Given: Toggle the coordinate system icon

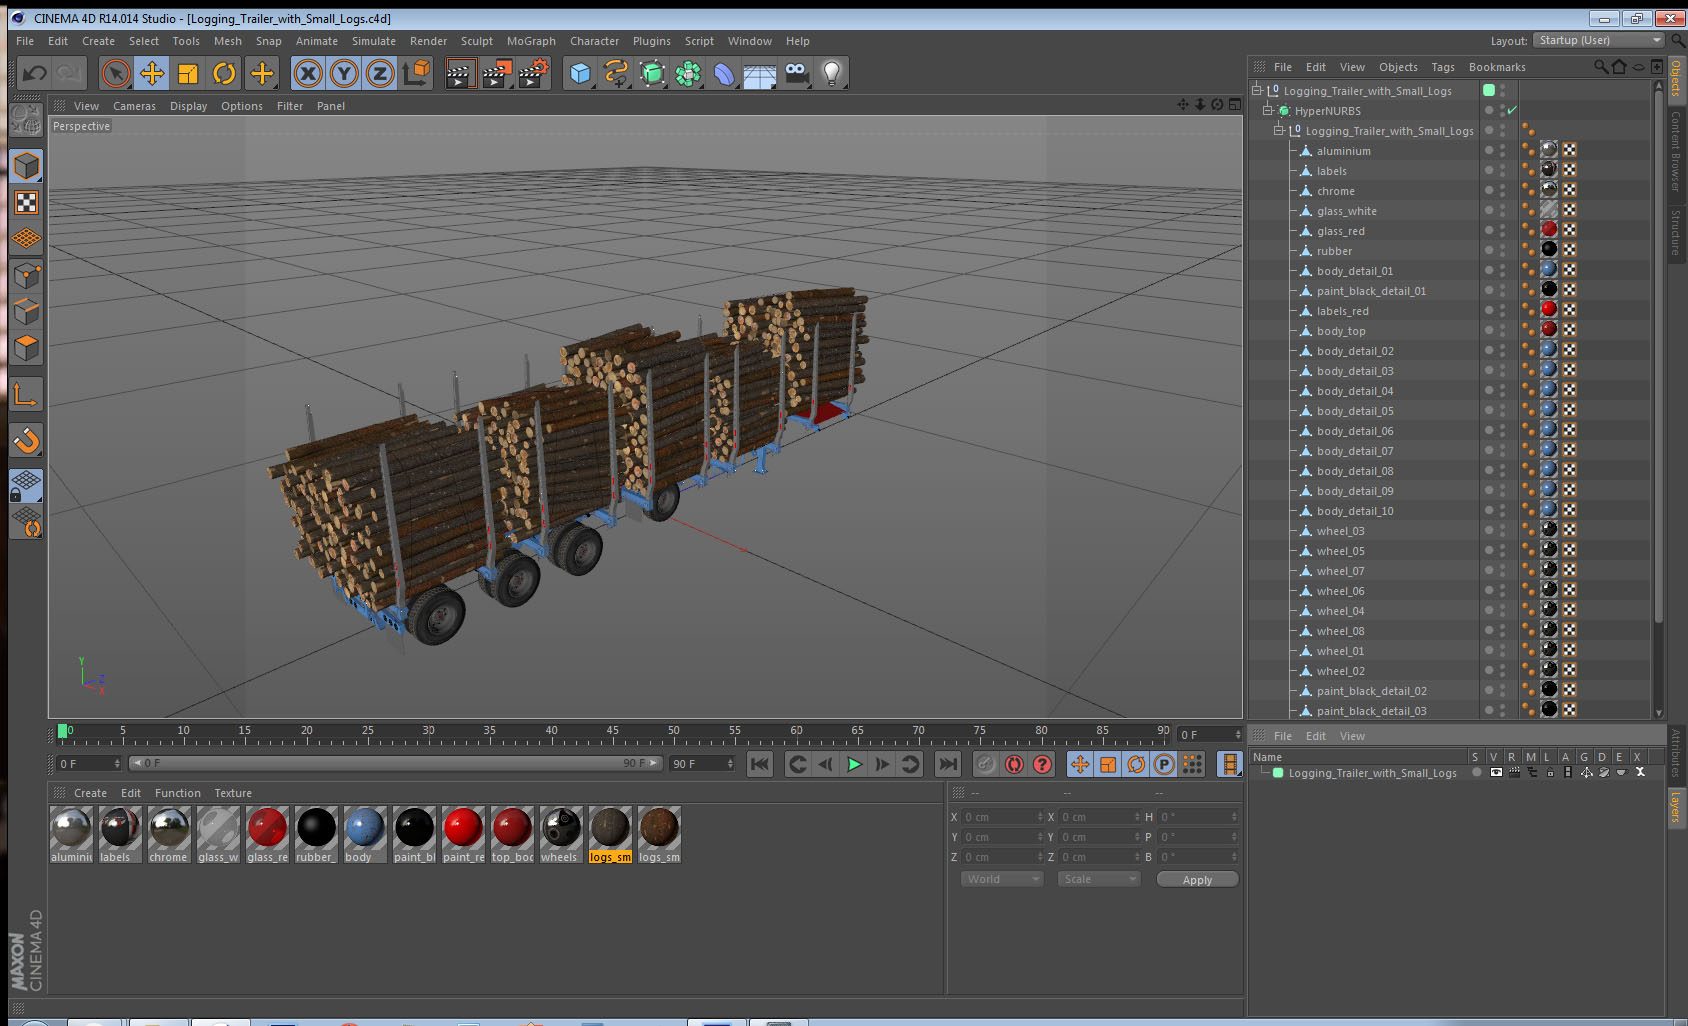Looking at the screenshot, I should coord(416,73).
